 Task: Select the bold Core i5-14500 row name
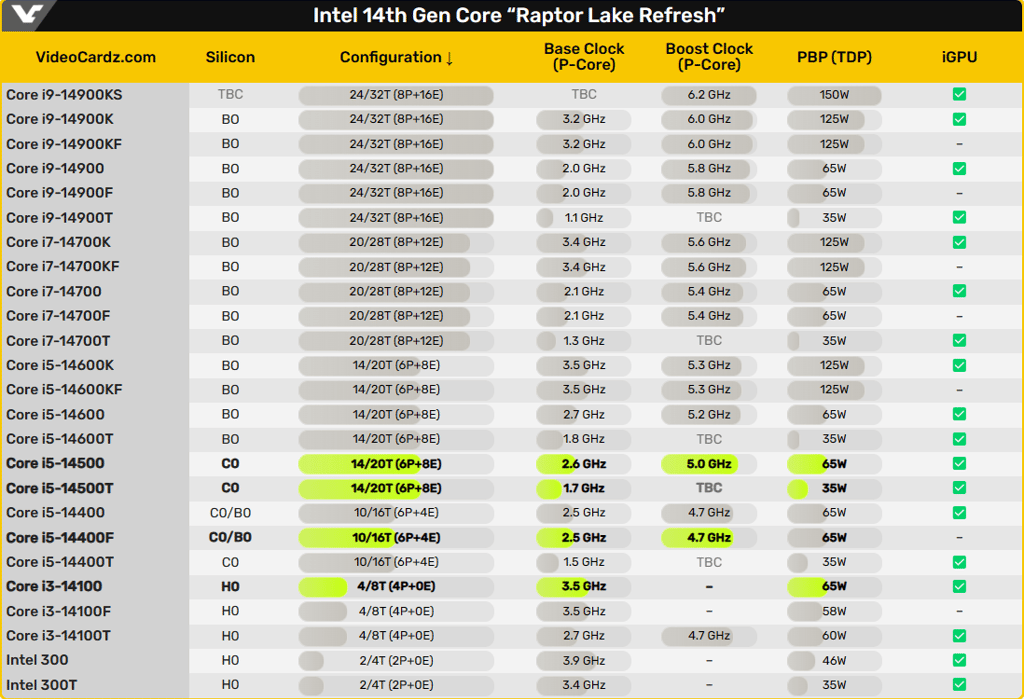click(55, 463)
